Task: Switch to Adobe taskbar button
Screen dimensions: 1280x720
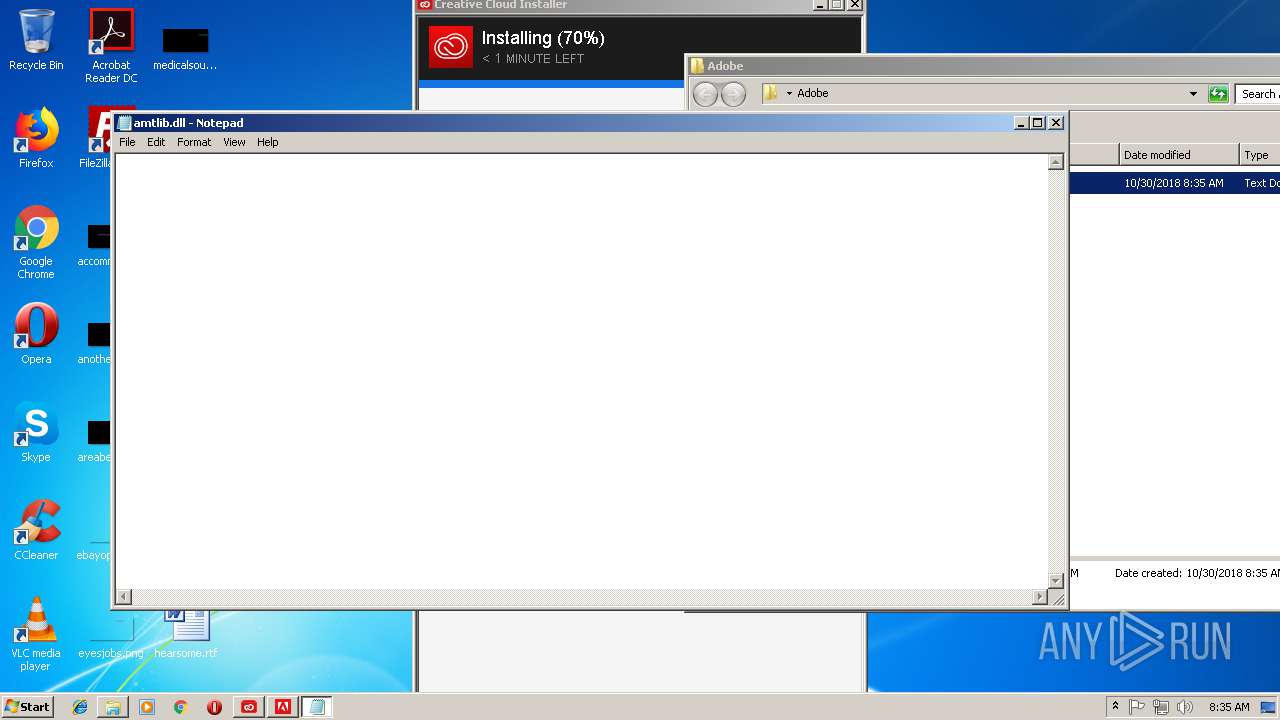Action: [283, 707]
